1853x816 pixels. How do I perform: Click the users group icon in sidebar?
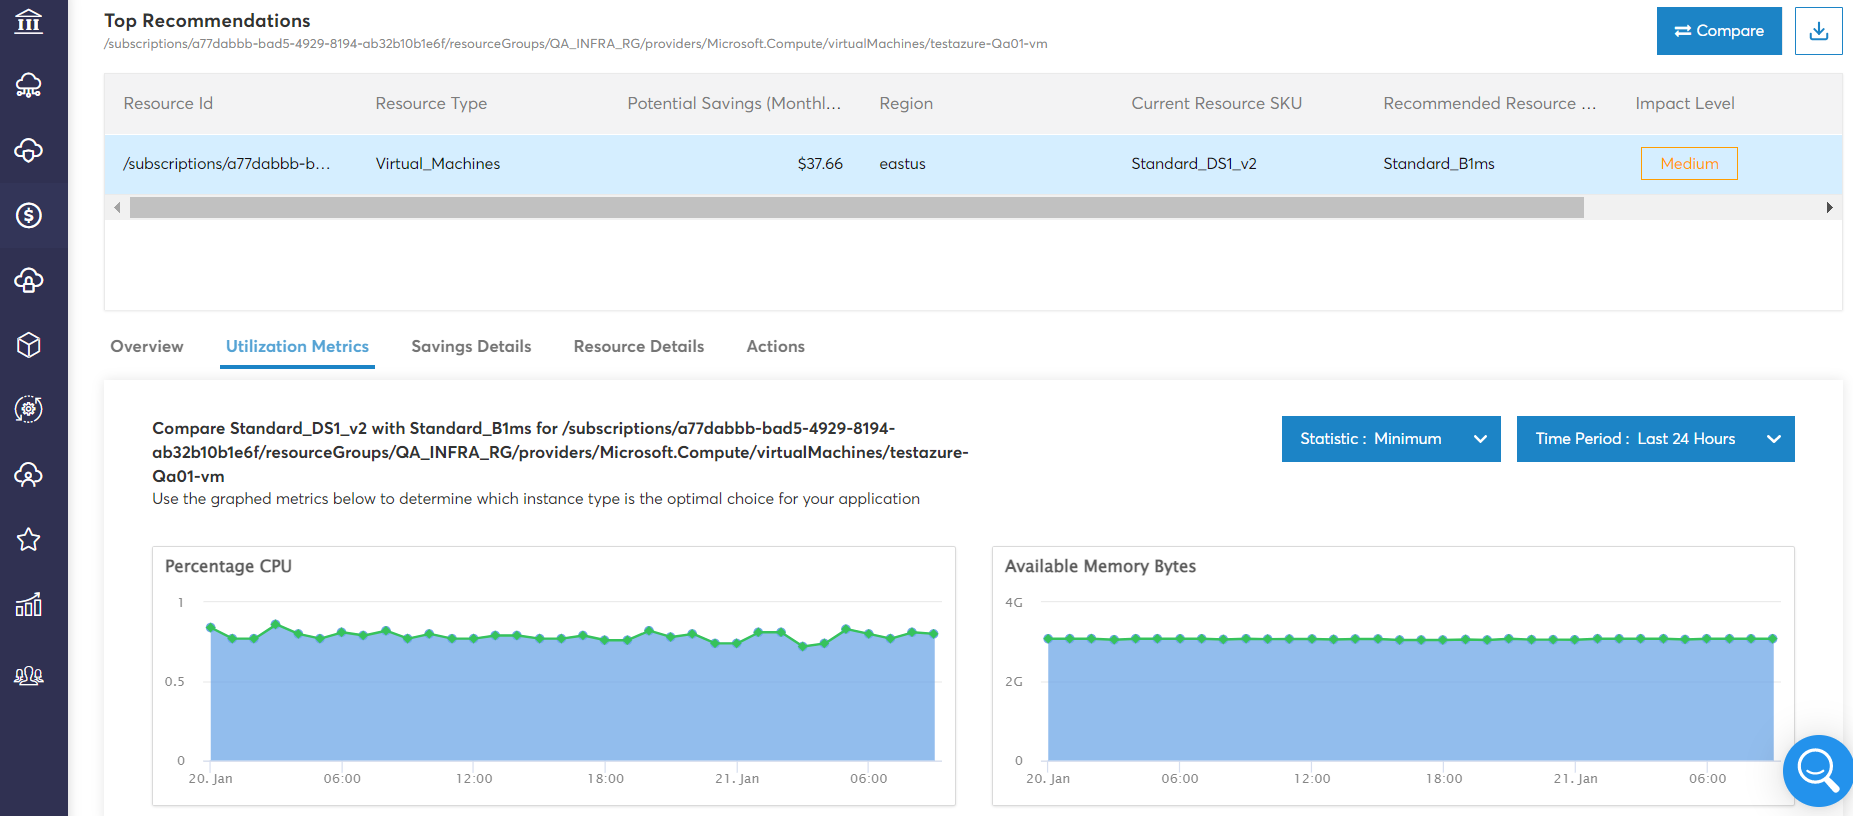point(29,676)
